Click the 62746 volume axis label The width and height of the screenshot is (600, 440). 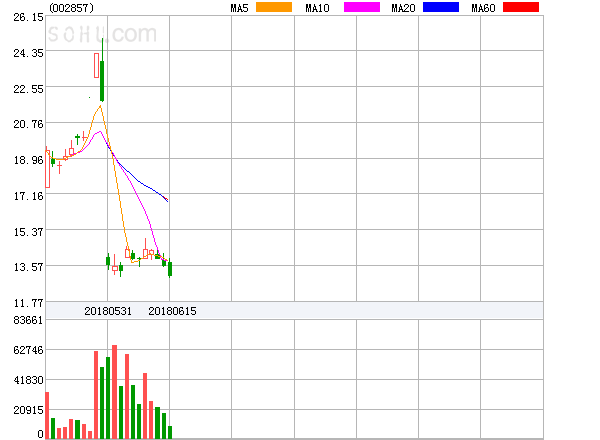(x=28, y=350)
